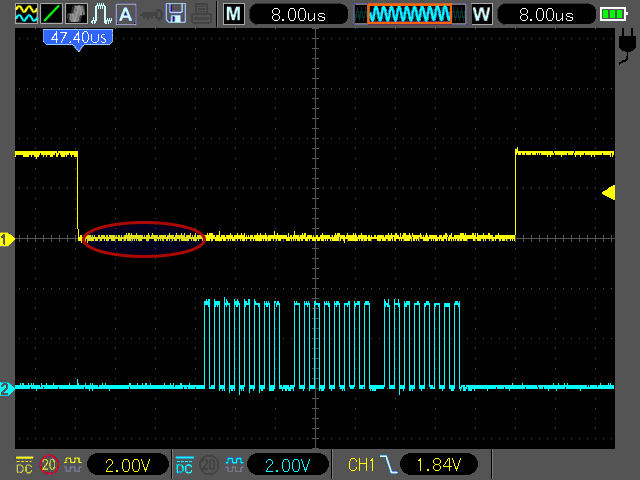Select the CH1 2.00V scale value
Image resolution: width=640 pixels, height=480 pixels.
click(x=128, y=465)
